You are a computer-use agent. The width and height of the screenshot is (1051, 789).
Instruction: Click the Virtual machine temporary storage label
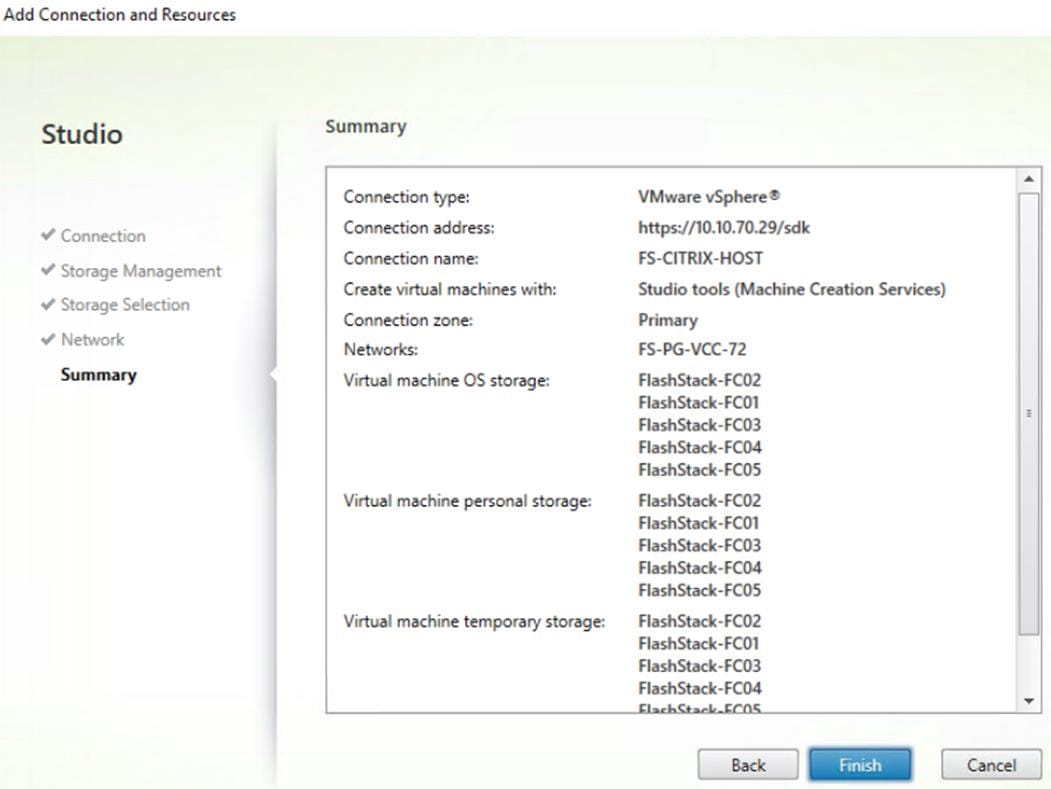(x=474, y=621)
